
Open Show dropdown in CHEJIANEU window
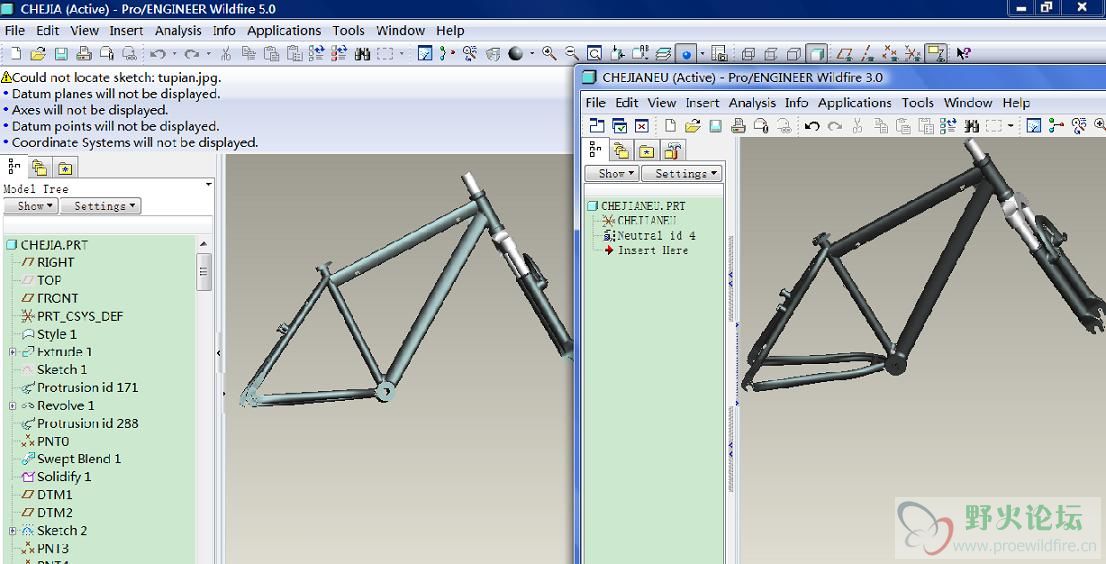click(612, 173)
